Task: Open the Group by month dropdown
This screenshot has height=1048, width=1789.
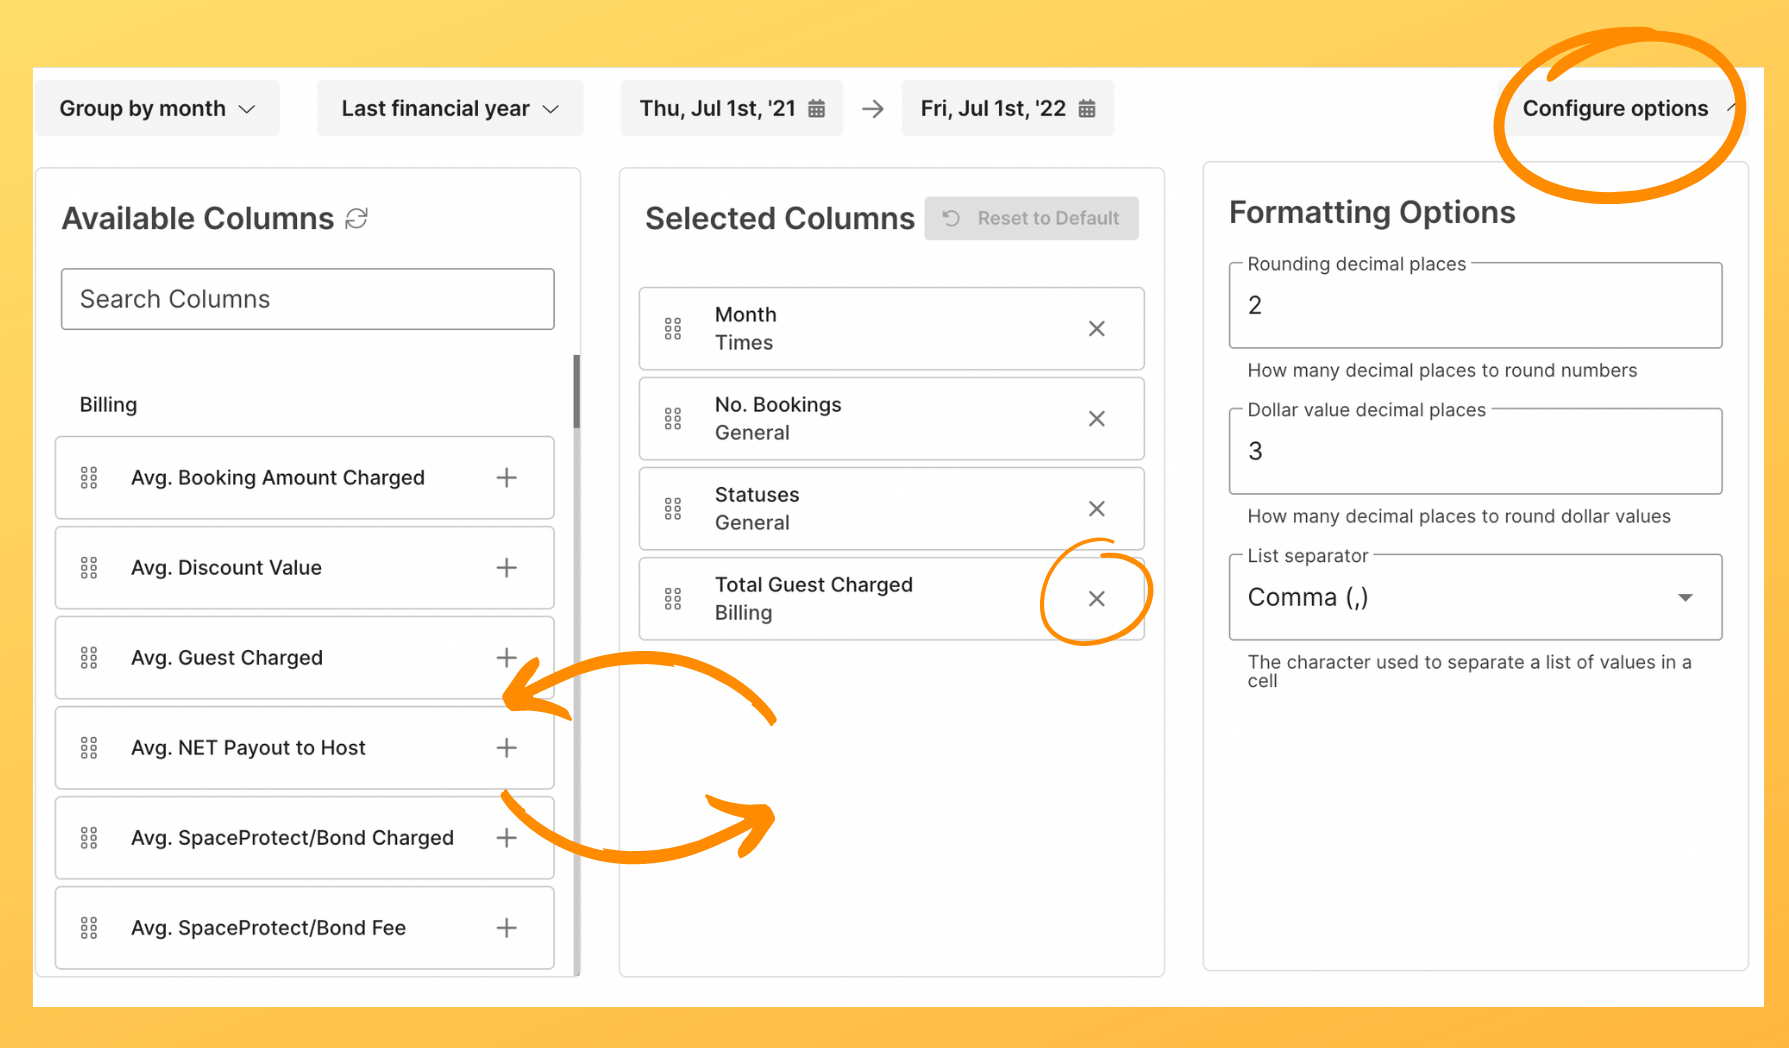Action: tap(157, 108)
